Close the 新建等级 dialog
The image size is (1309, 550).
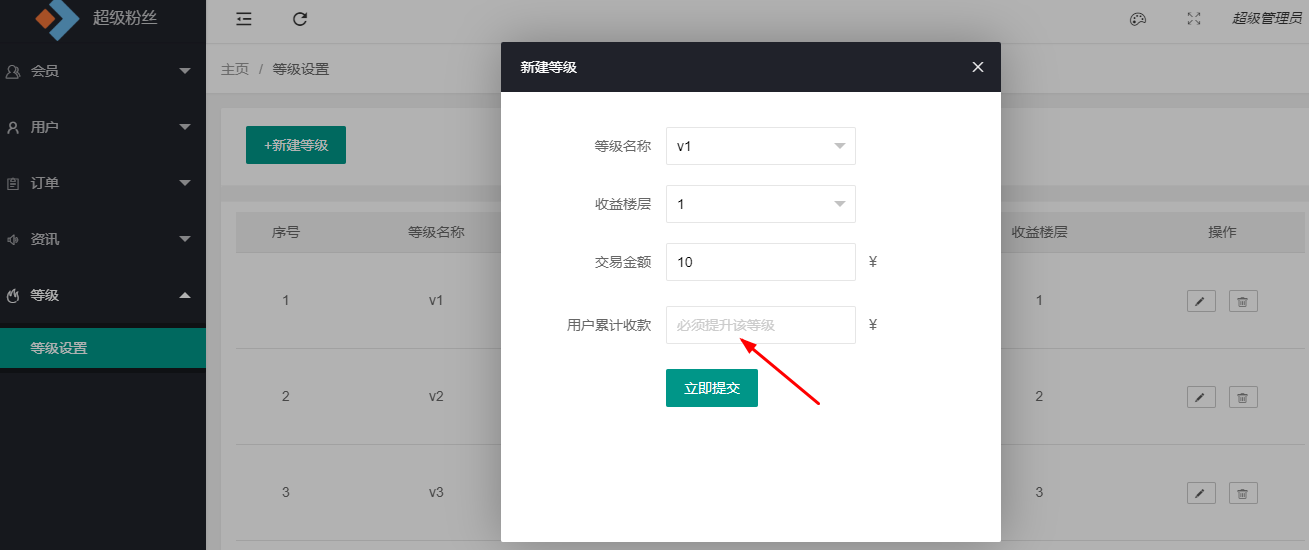[978, 67]
